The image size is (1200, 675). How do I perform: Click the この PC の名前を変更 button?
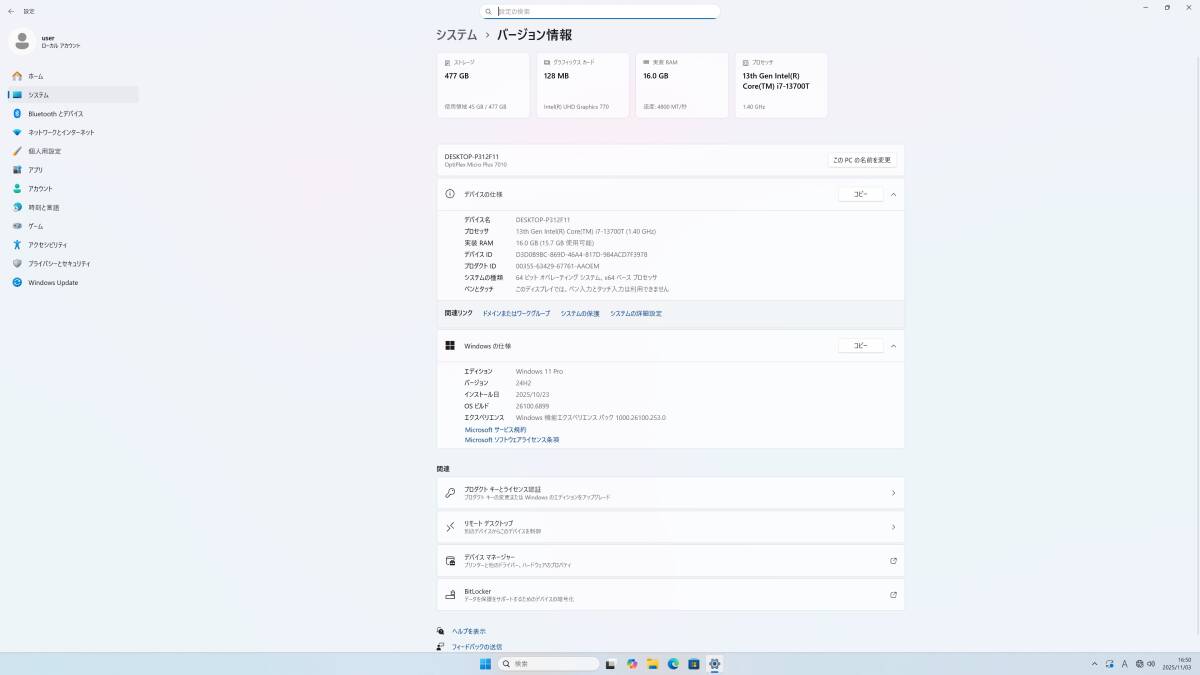(861, 159)
